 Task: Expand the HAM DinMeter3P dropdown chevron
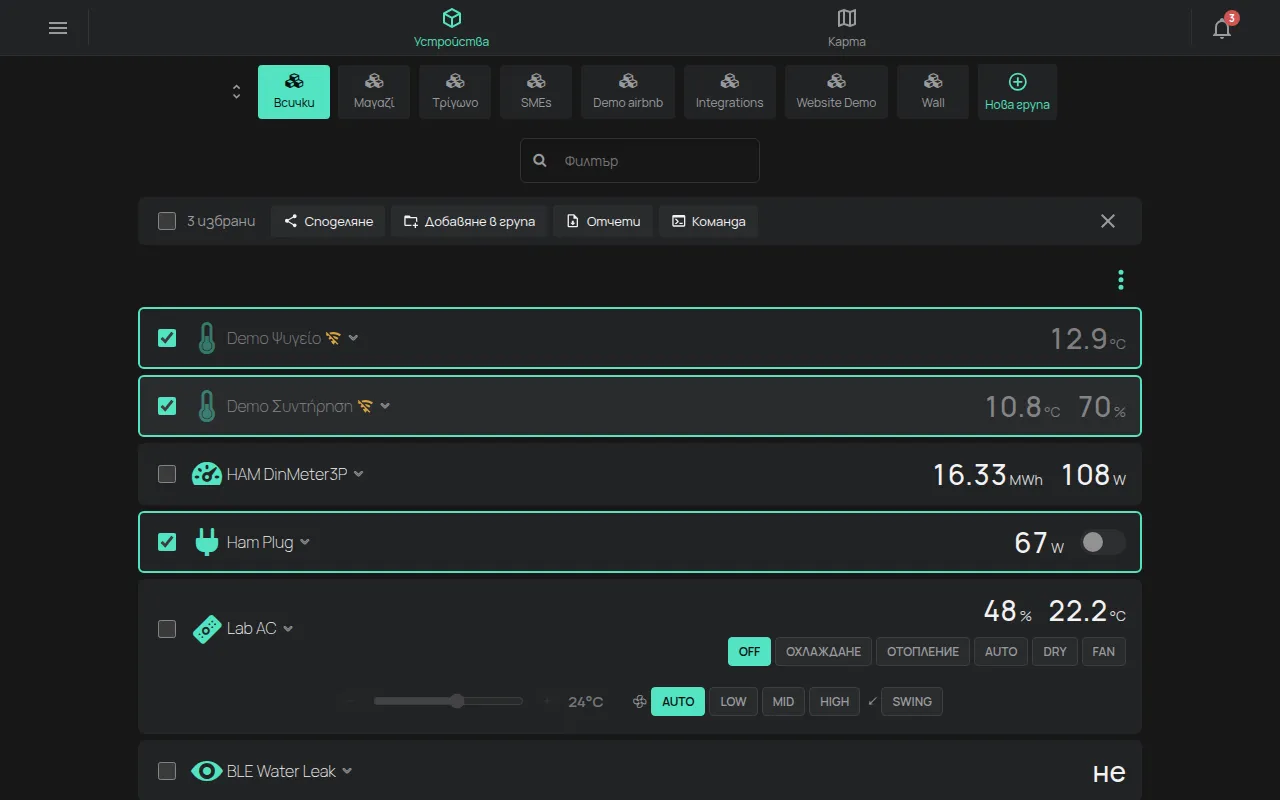[x=359, y=474]
